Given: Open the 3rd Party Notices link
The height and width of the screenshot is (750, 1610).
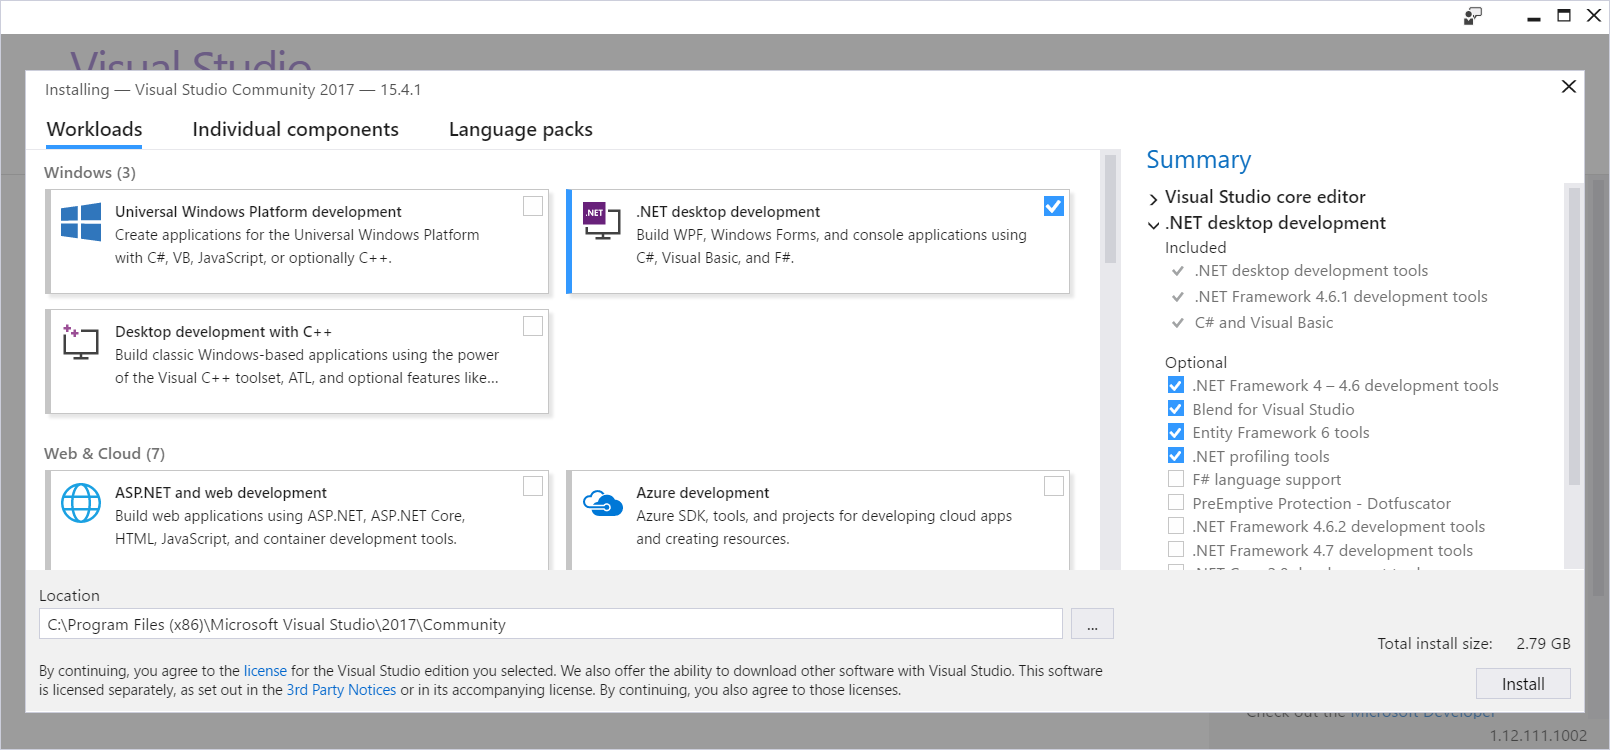Looking at the screenshot, I should (341, 690).
